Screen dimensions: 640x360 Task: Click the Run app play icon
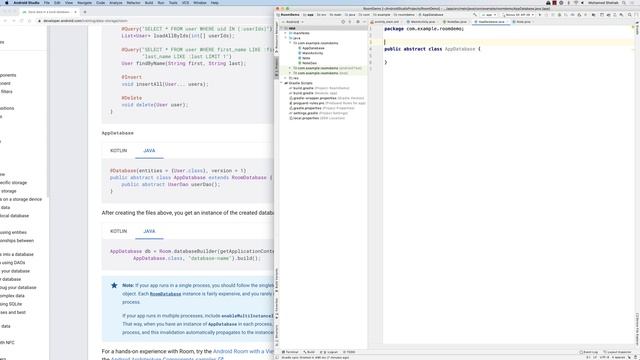(540, 15)
